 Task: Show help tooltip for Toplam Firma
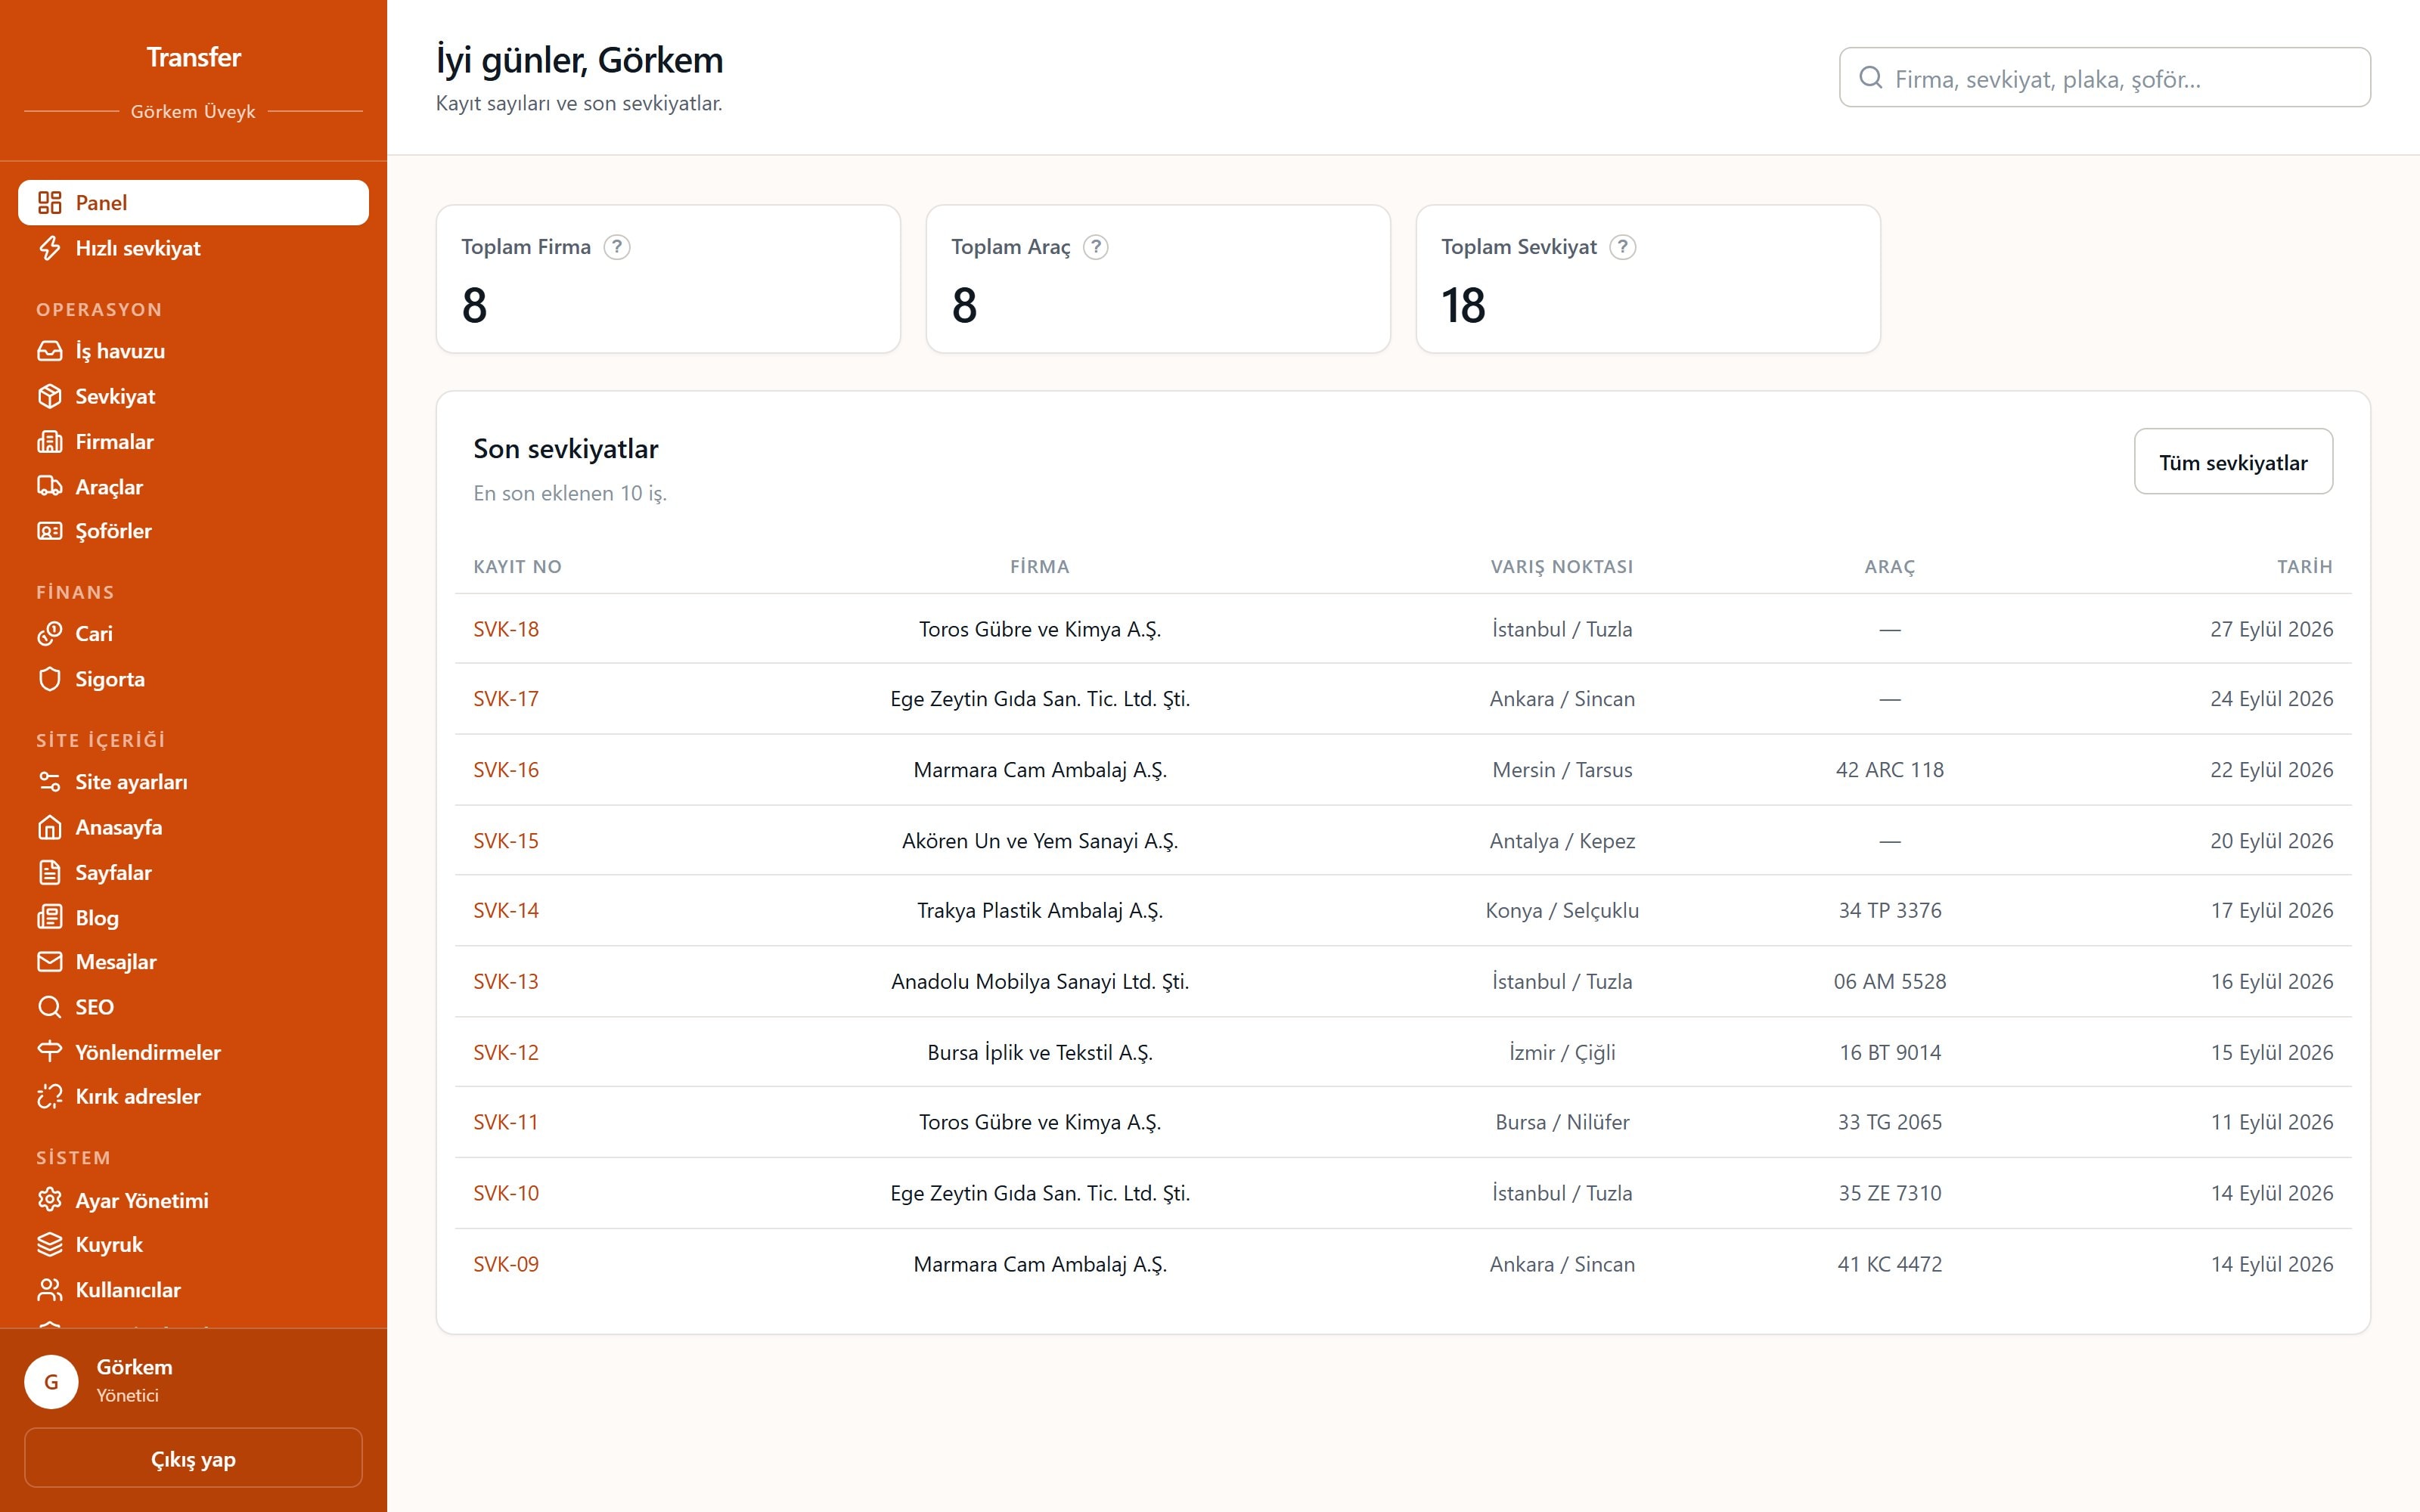tap(617, 247)
